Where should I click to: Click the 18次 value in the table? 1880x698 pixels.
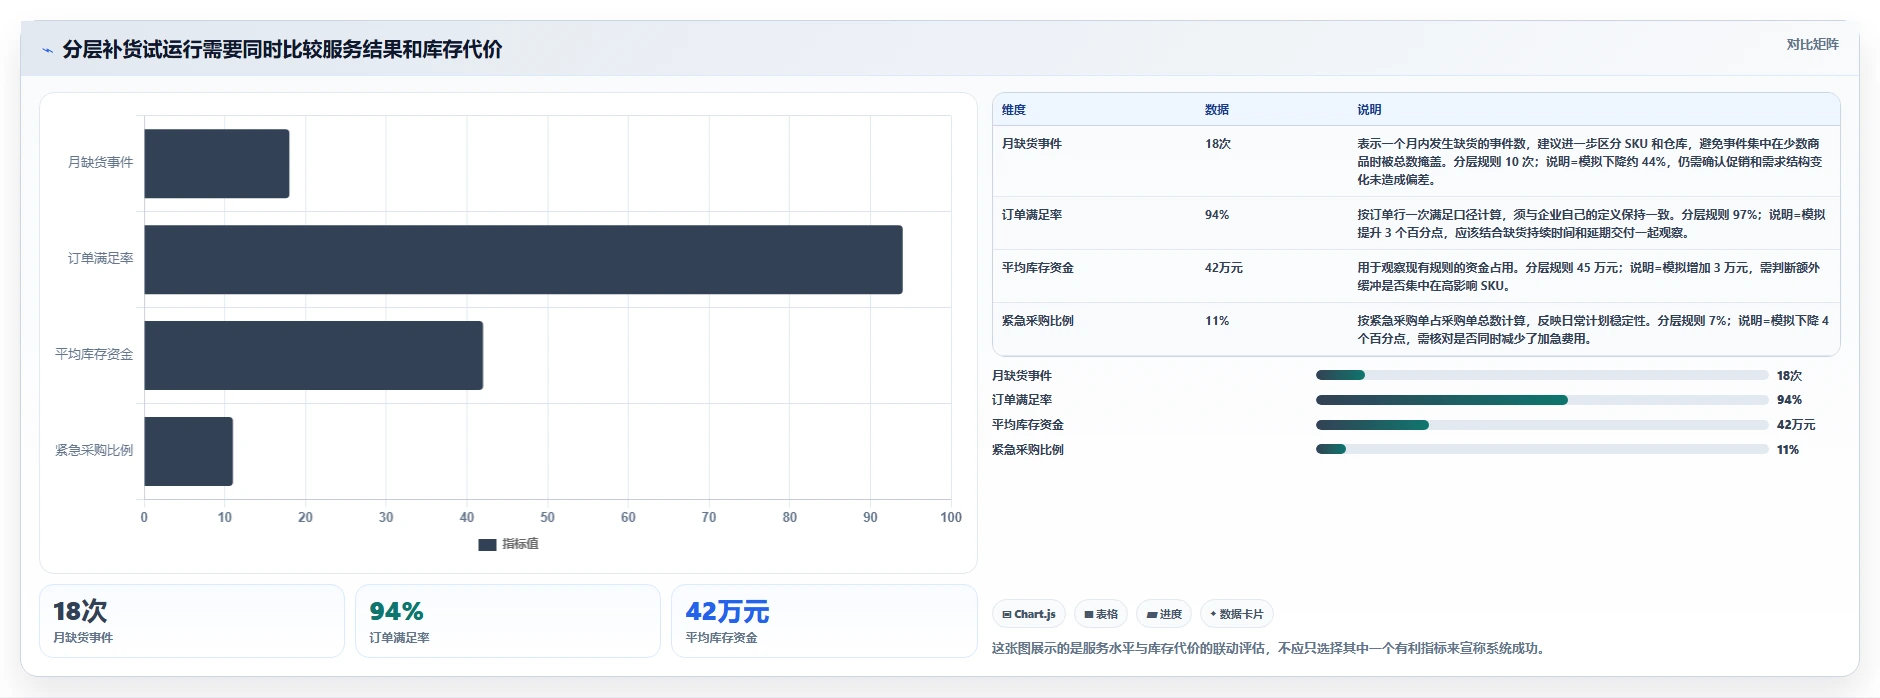[1218, 144]
